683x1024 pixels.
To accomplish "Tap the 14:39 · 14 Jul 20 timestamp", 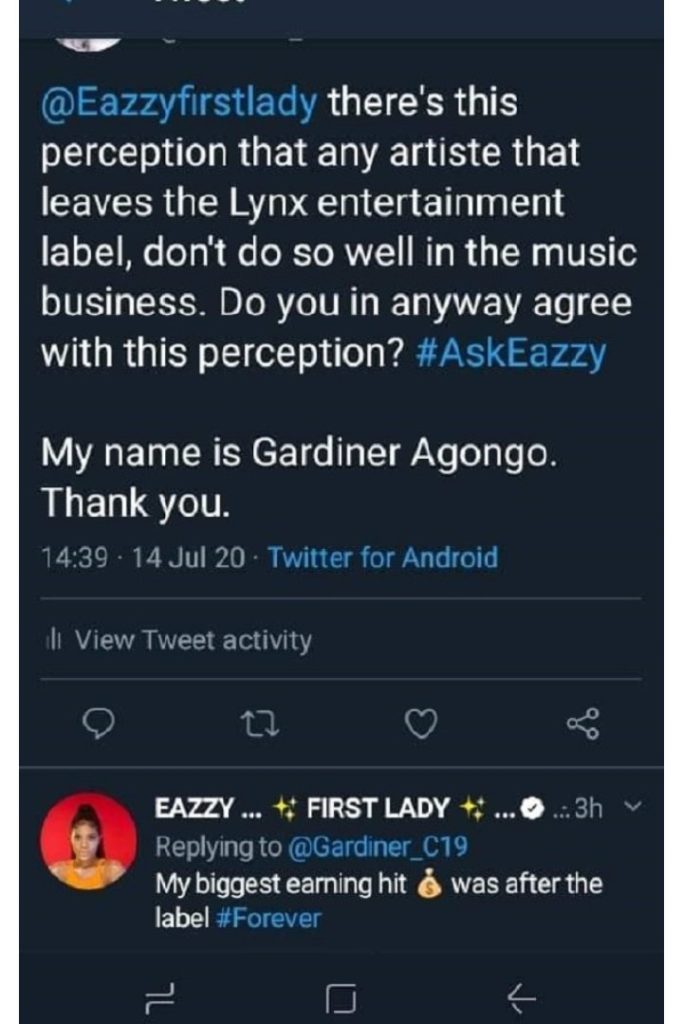I will point(143,558).
